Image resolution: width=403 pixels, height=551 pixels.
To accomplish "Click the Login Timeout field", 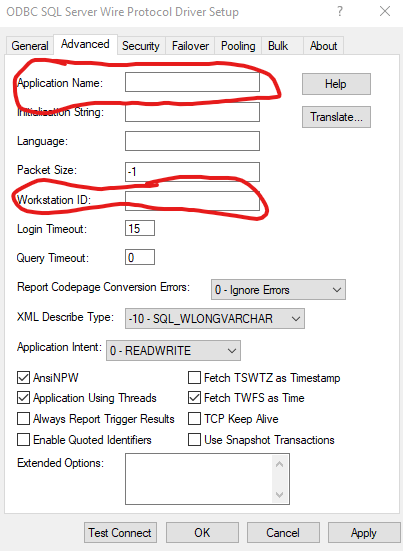I will point(140,228).
